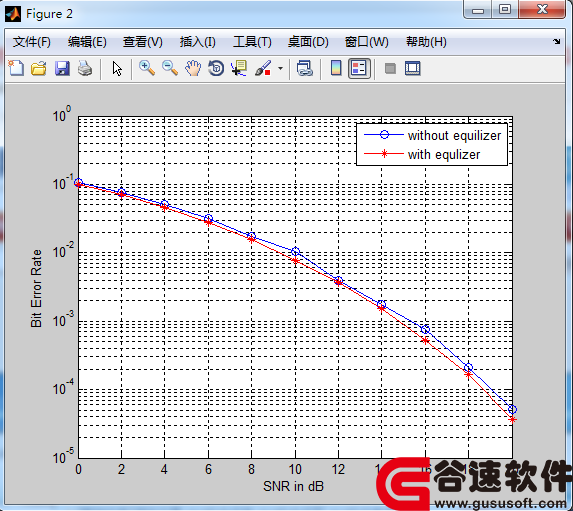
Task: Select the Zoom In magnifier tool
Action: [x=147, y=68]
